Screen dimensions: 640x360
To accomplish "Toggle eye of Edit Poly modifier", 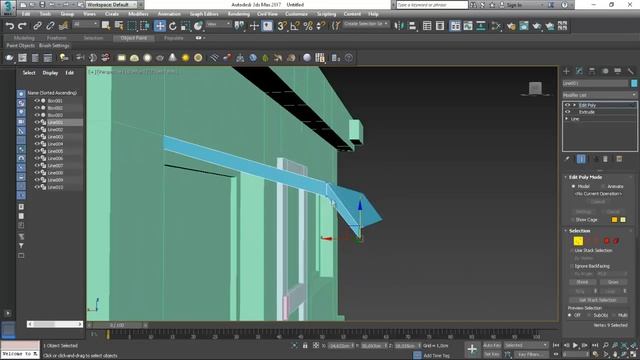I will point(567,105).
